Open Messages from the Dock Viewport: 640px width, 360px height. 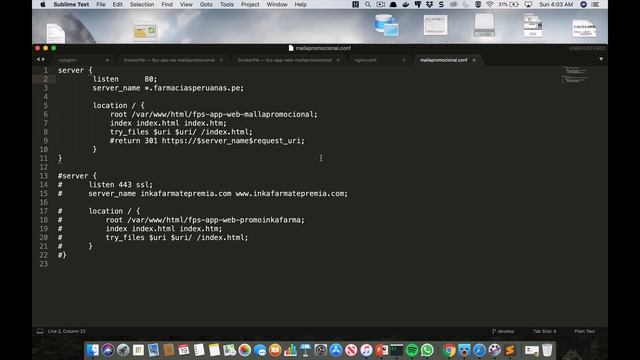(x=260, y=350)
